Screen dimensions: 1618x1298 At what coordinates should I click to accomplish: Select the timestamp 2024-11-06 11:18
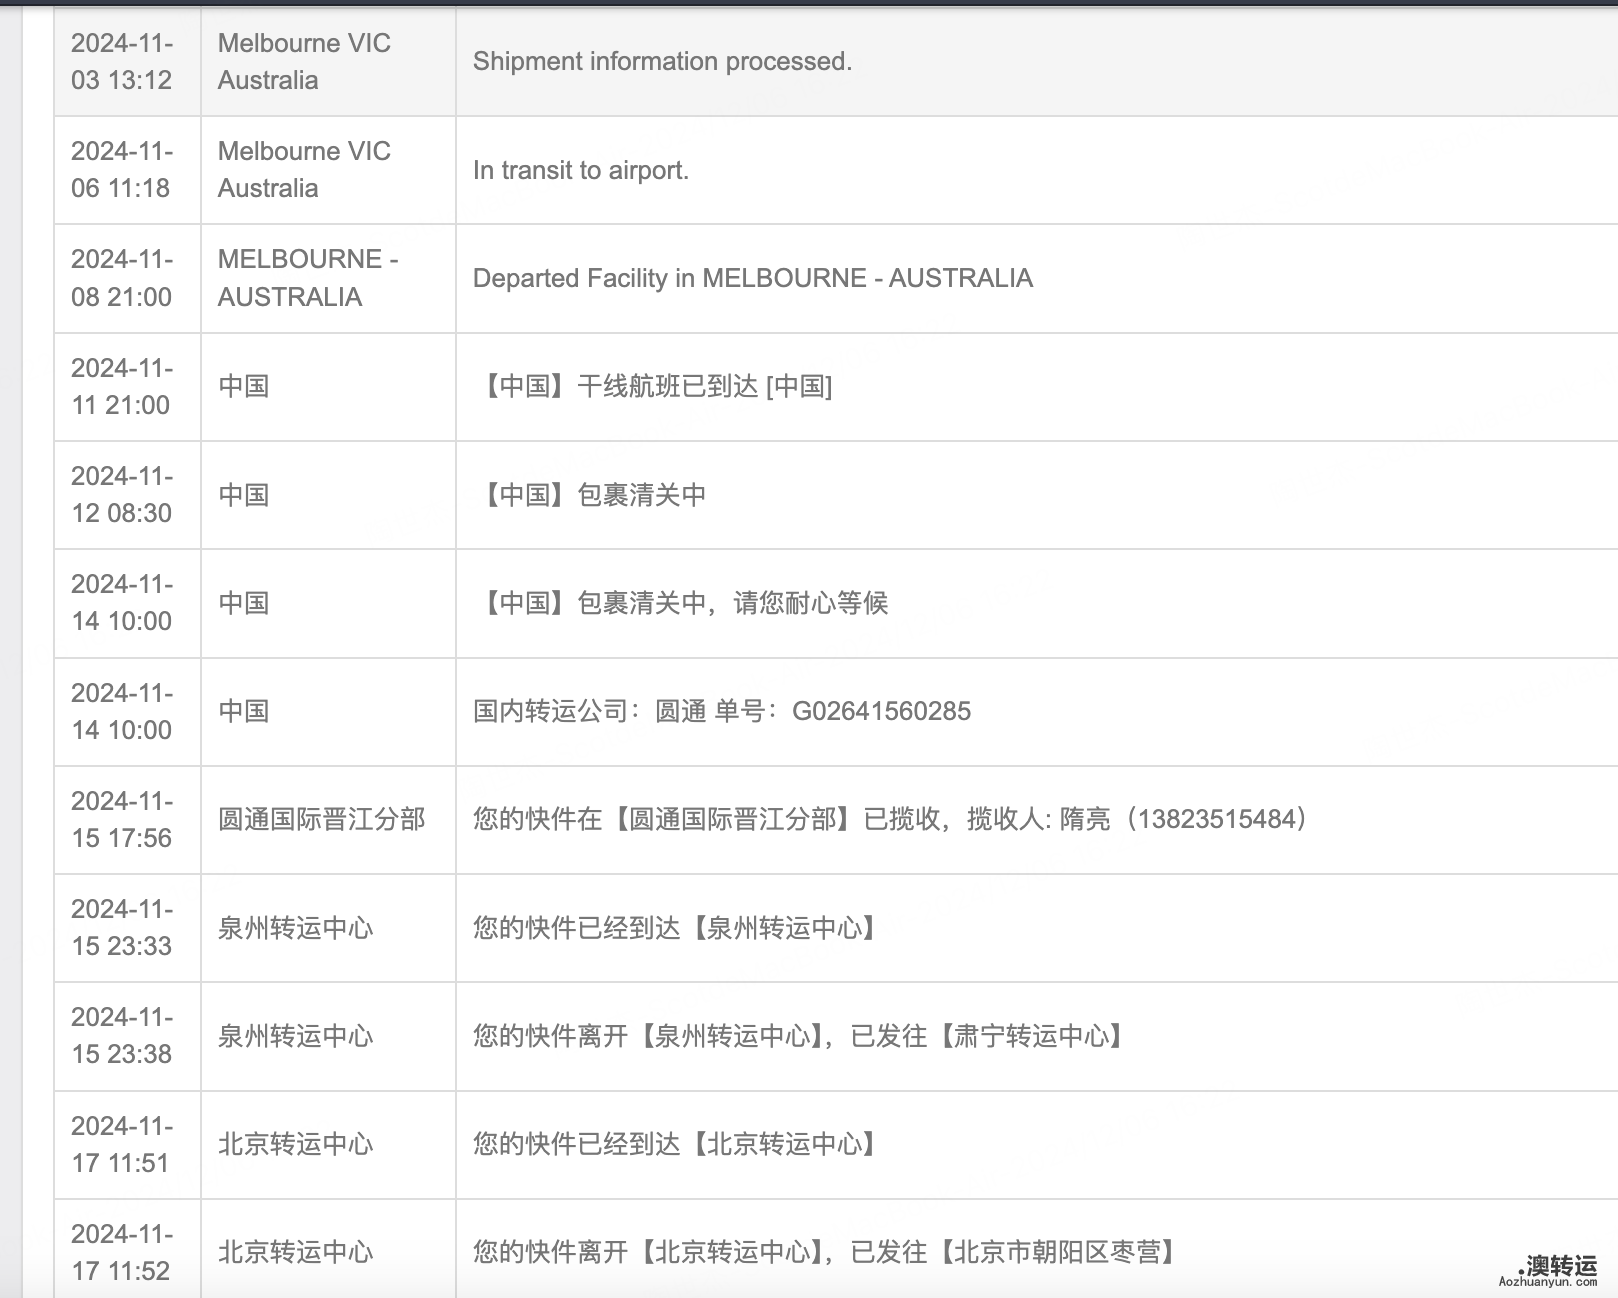122,169
